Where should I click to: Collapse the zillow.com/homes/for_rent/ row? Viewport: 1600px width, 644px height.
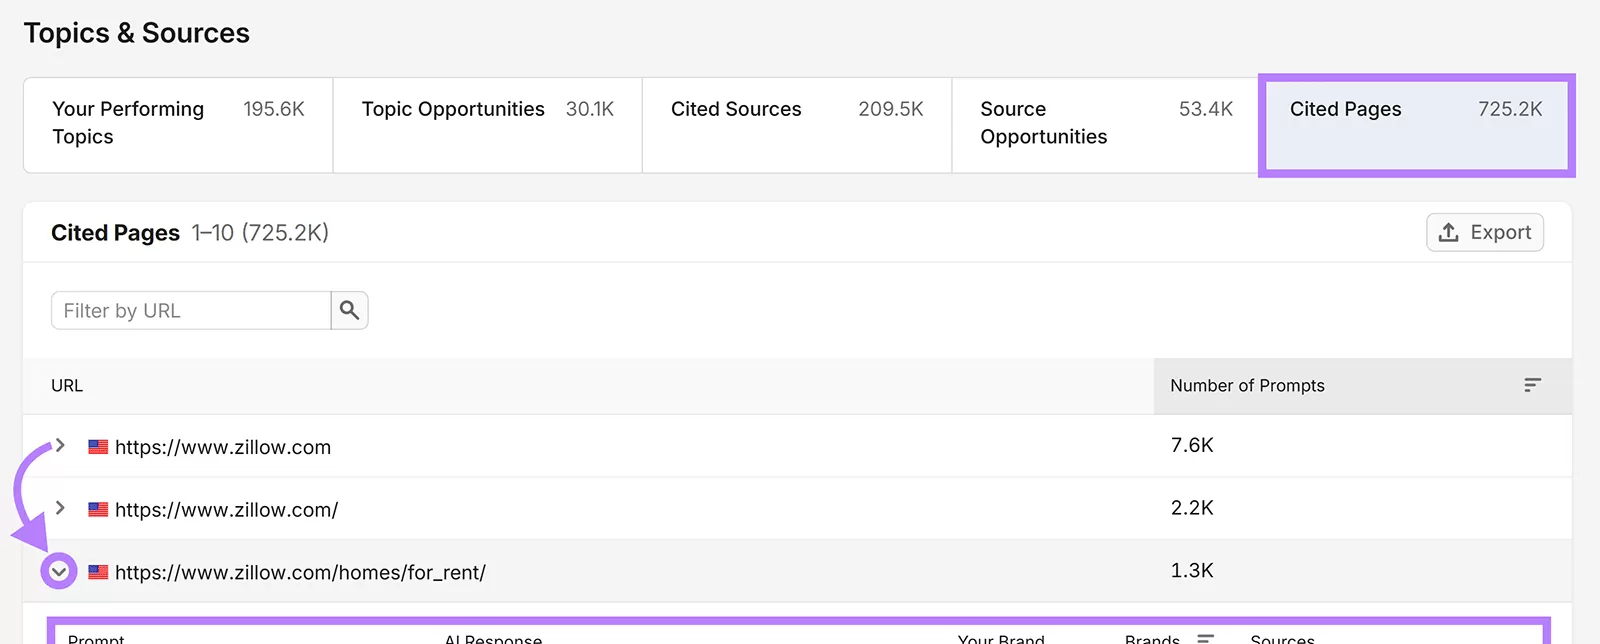click(59, 571)
